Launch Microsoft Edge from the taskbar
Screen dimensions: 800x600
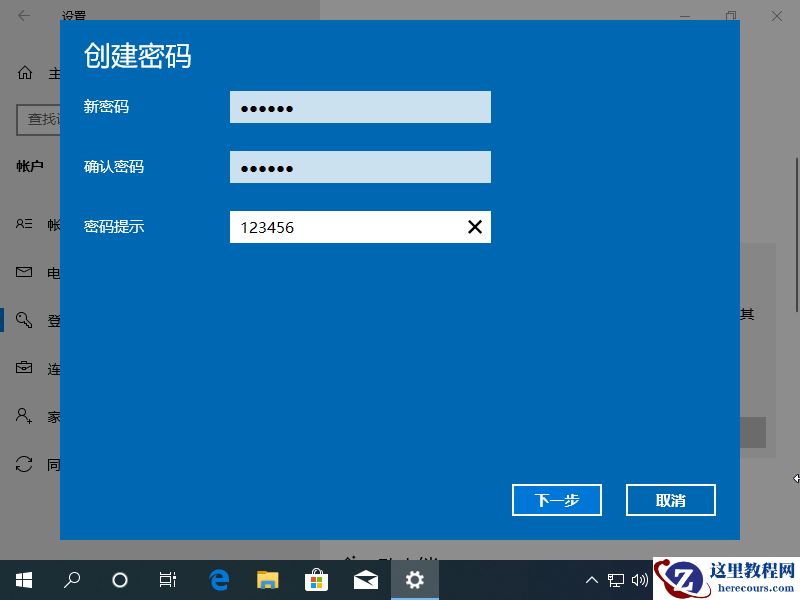(218, 580)
